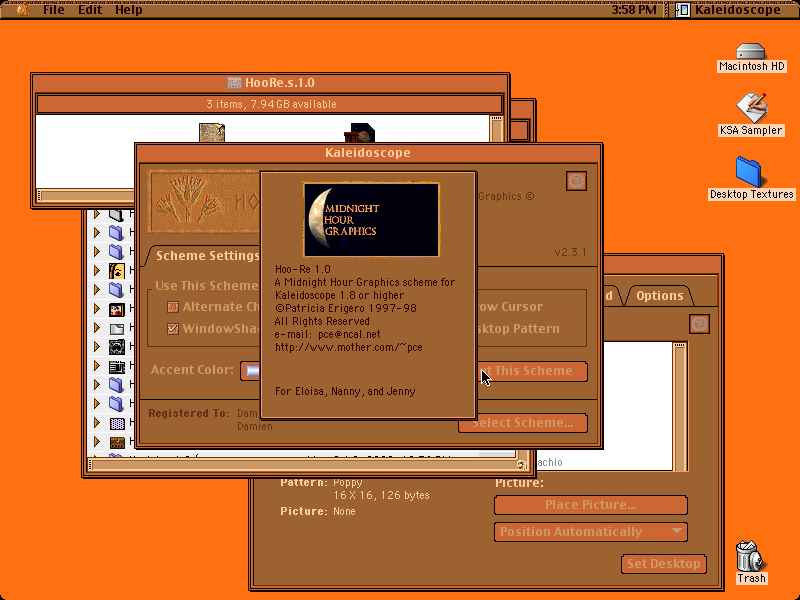This screenshot has height=600, width=800.
Task: Click the "e-mail: pce@ncal.net" line
Action: coord(328,334)
